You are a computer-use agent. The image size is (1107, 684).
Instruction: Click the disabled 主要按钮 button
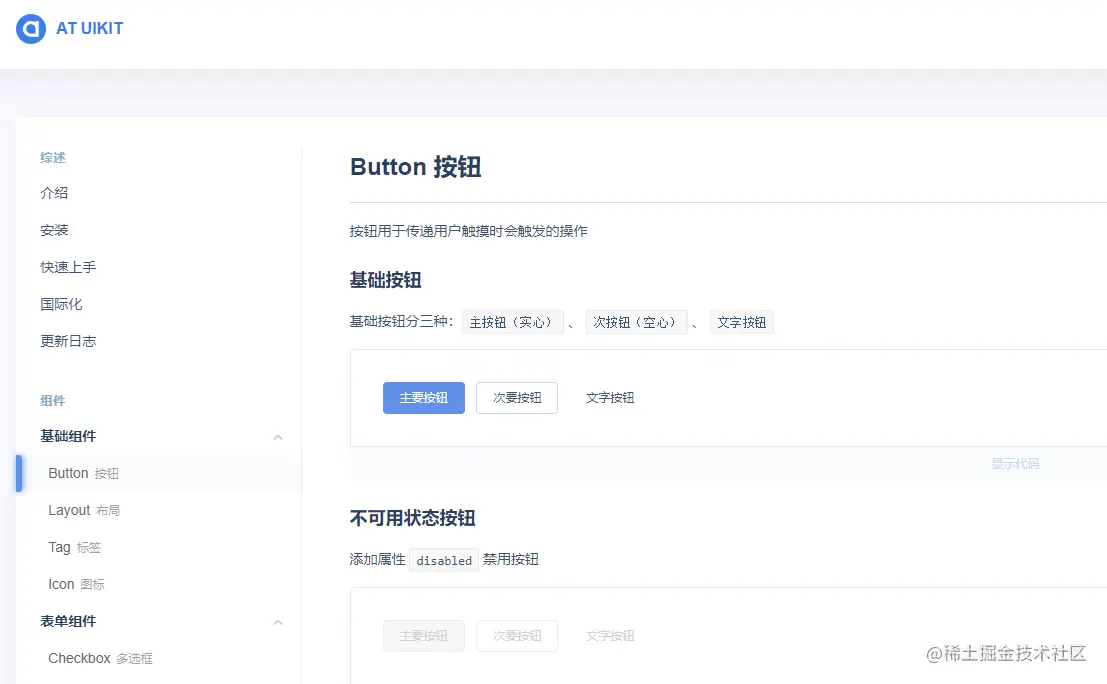click(424, 636)
